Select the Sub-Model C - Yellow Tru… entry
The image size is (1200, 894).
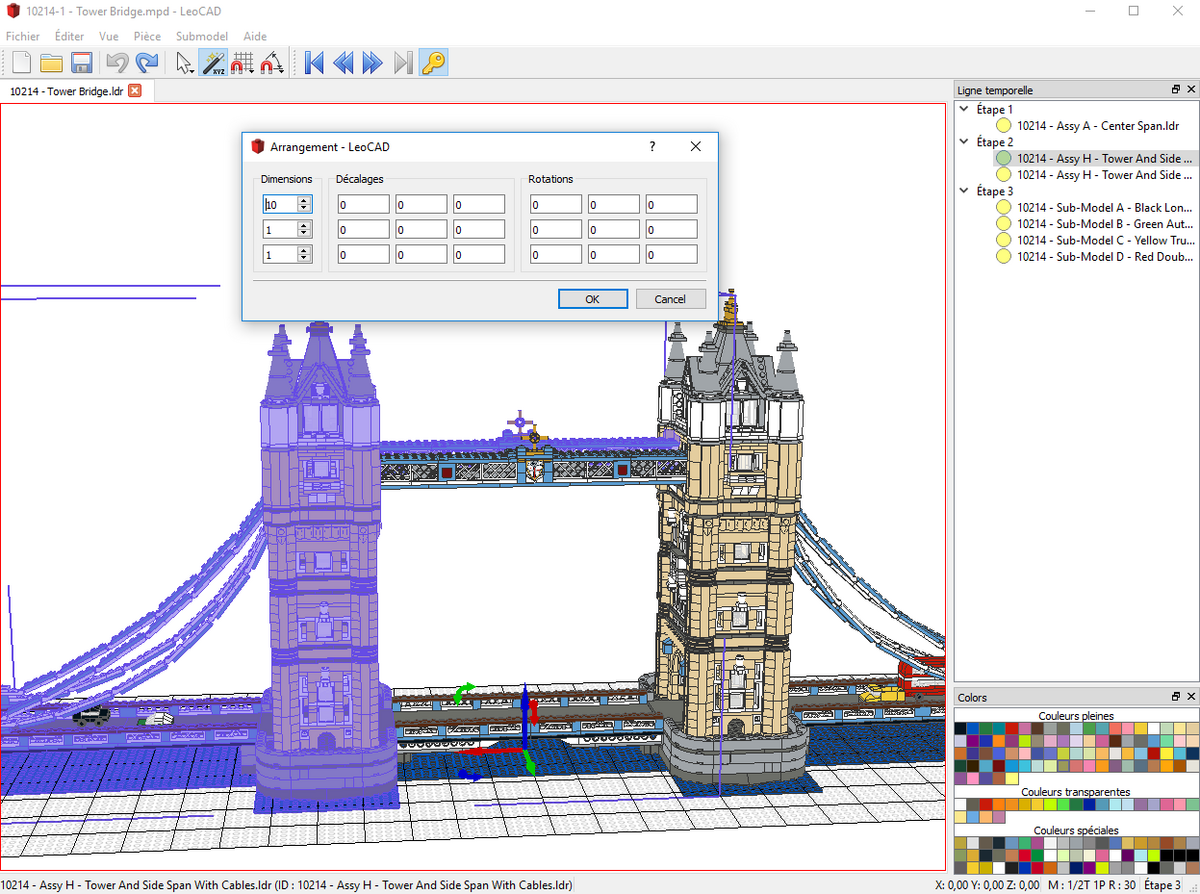1106,240
